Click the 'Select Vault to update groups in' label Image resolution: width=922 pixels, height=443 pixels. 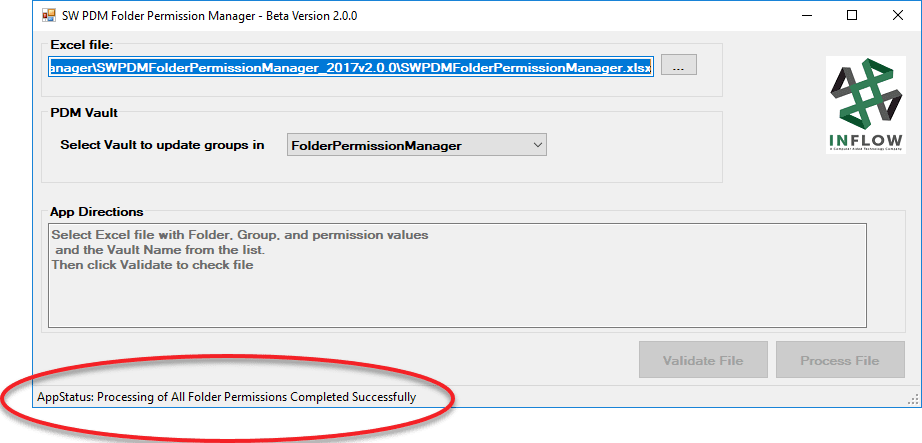click(162, 145)
